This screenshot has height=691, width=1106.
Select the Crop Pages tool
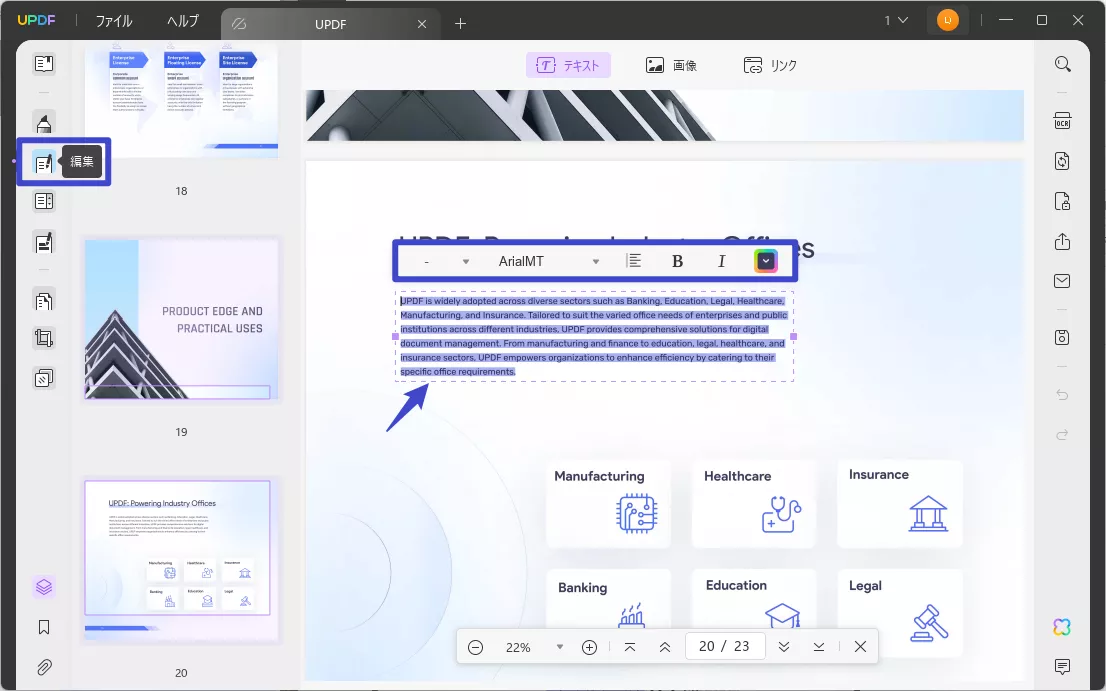[x=44, y=338]
